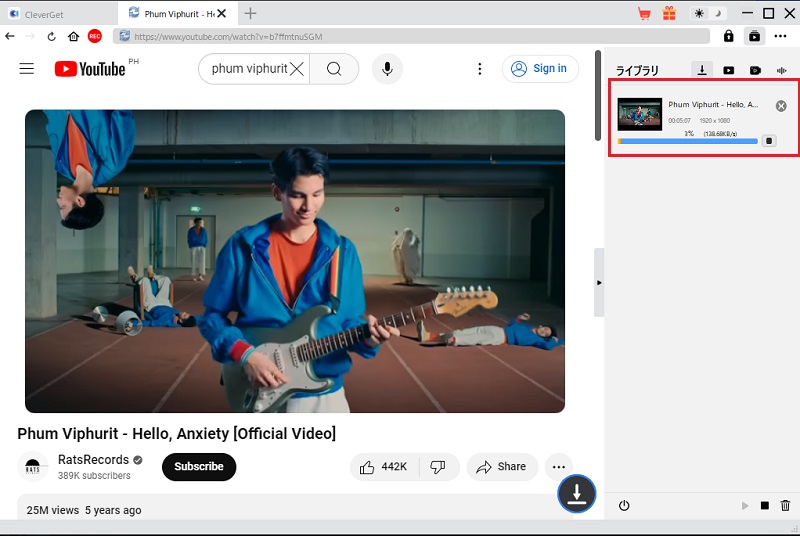
Task: Stop the download via square button by progress bar
Action: (x=769, y=141)
